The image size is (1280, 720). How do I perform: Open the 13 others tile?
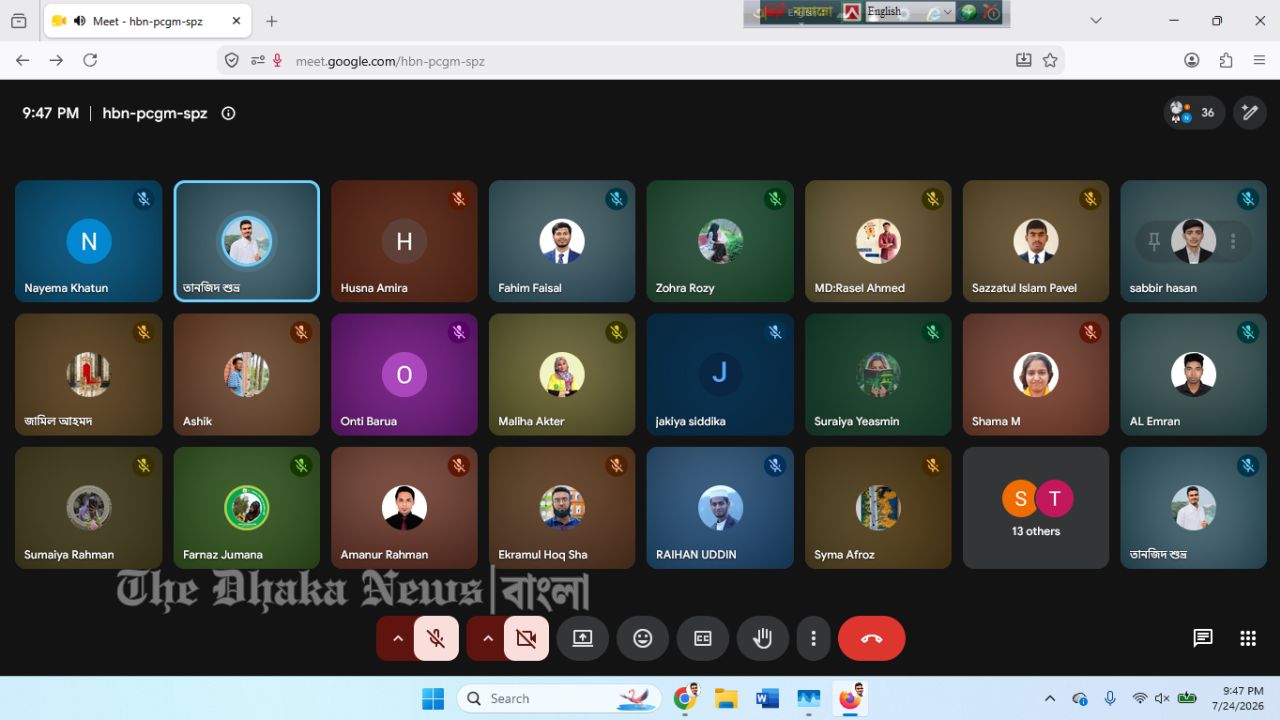tap(1036, 508)
